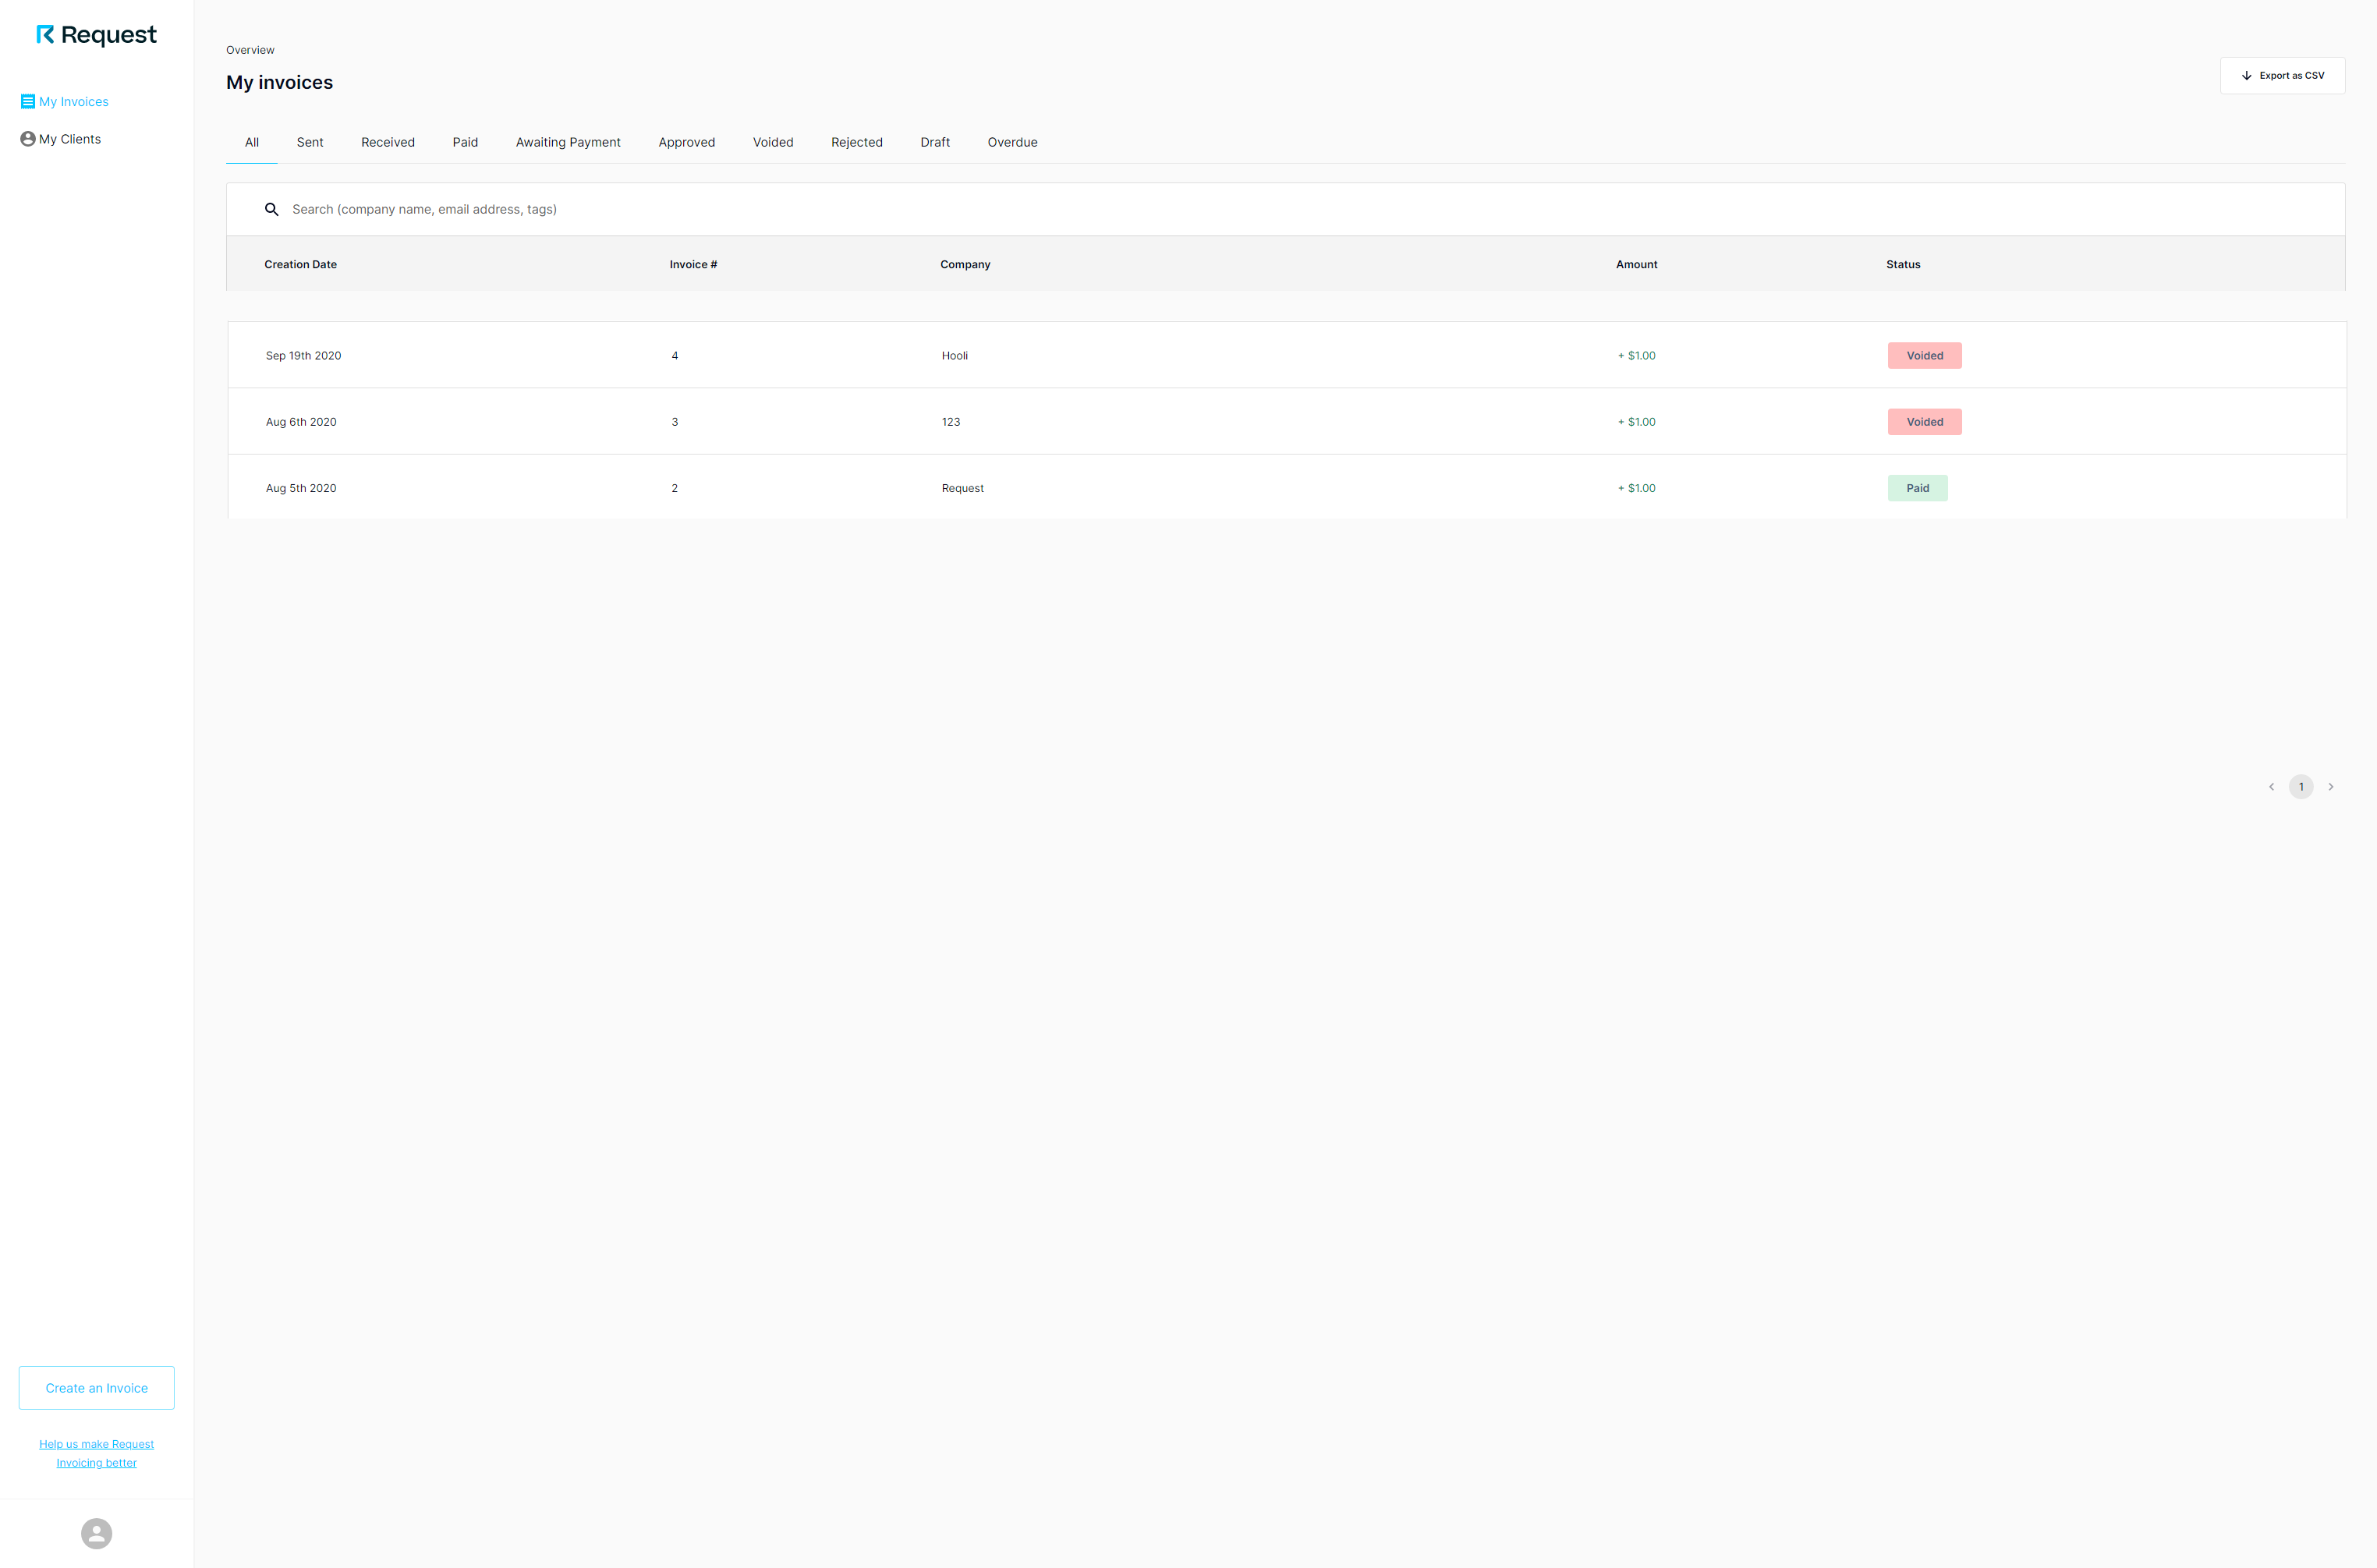Open the Sep 19th 2020 invoice row

[1286, 355]
